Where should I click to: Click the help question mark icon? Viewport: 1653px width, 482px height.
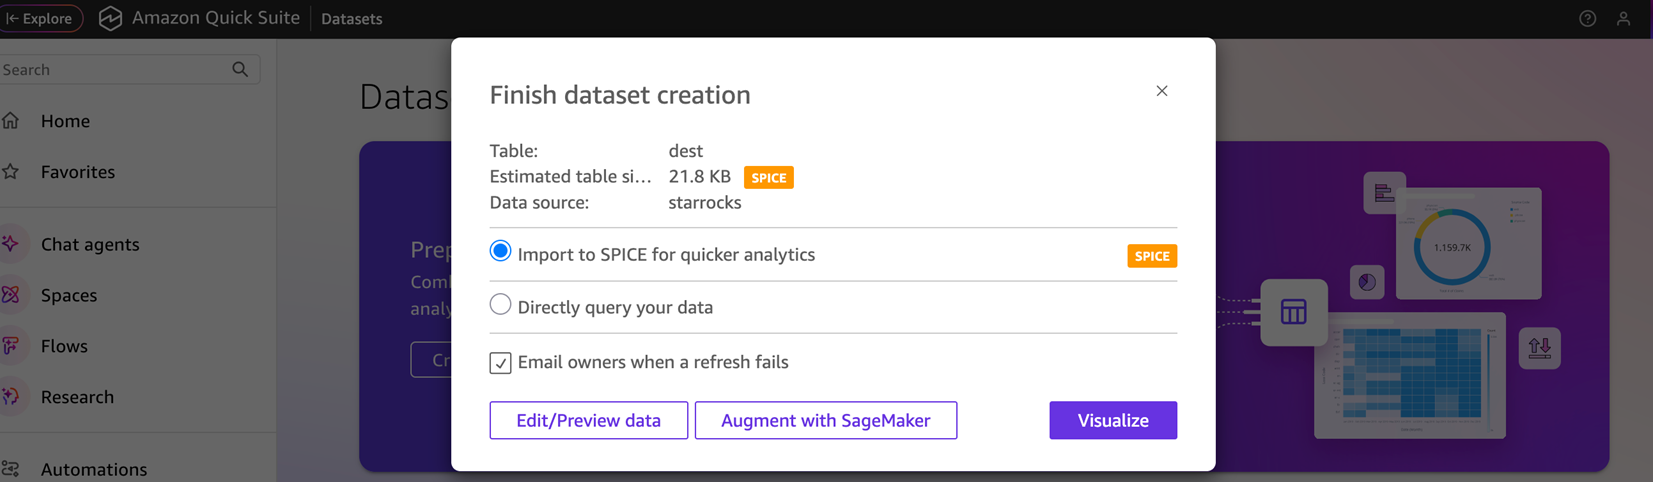click(x=1587, y=19)
